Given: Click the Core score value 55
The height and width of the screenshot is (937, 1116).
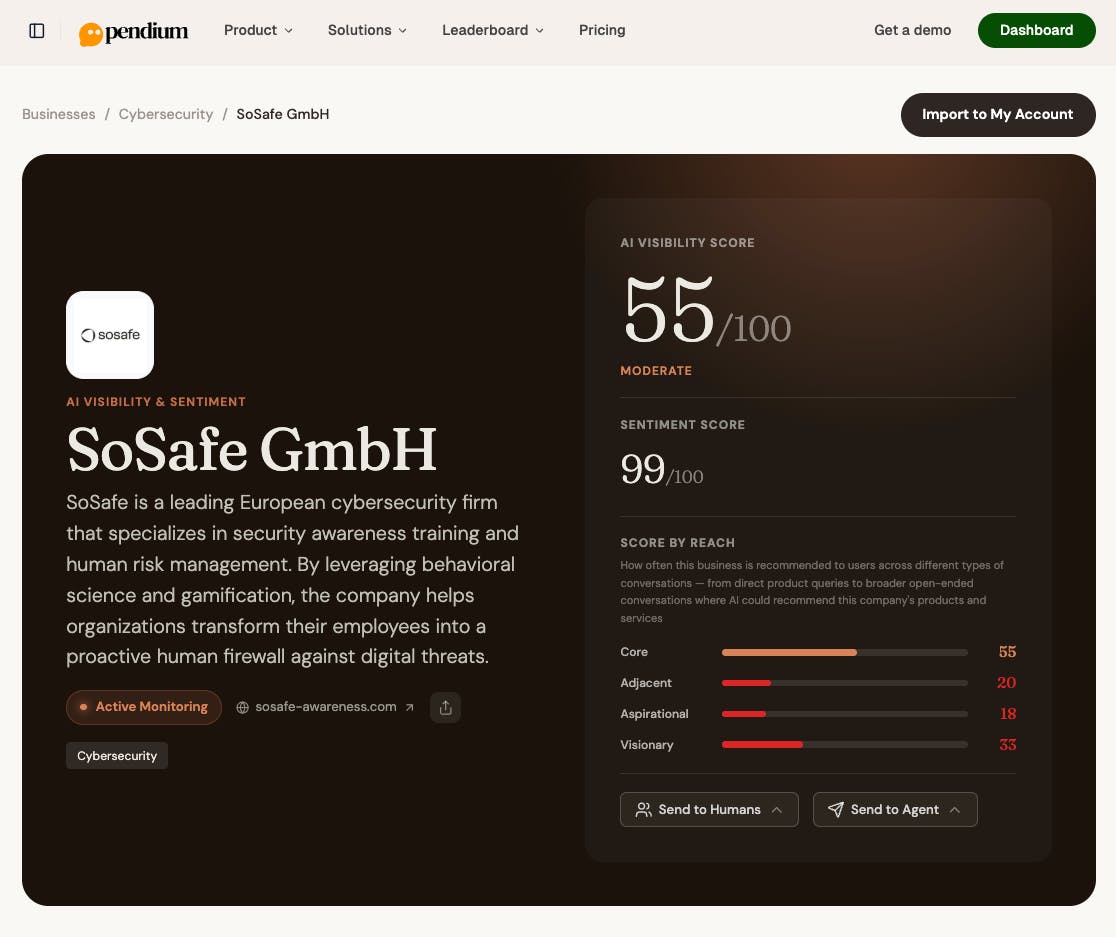Looking at the screenshot, I should click(1007, 652).
